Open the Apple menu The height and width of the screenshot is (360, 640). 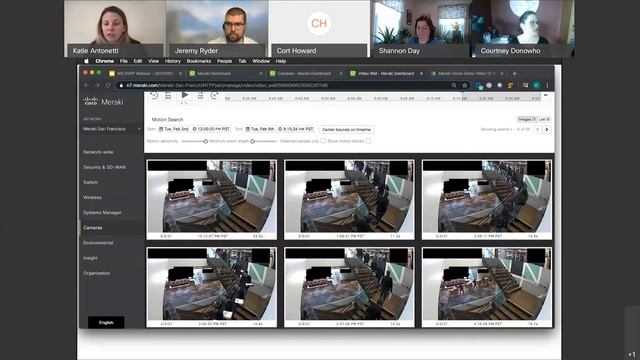(86, 61)
